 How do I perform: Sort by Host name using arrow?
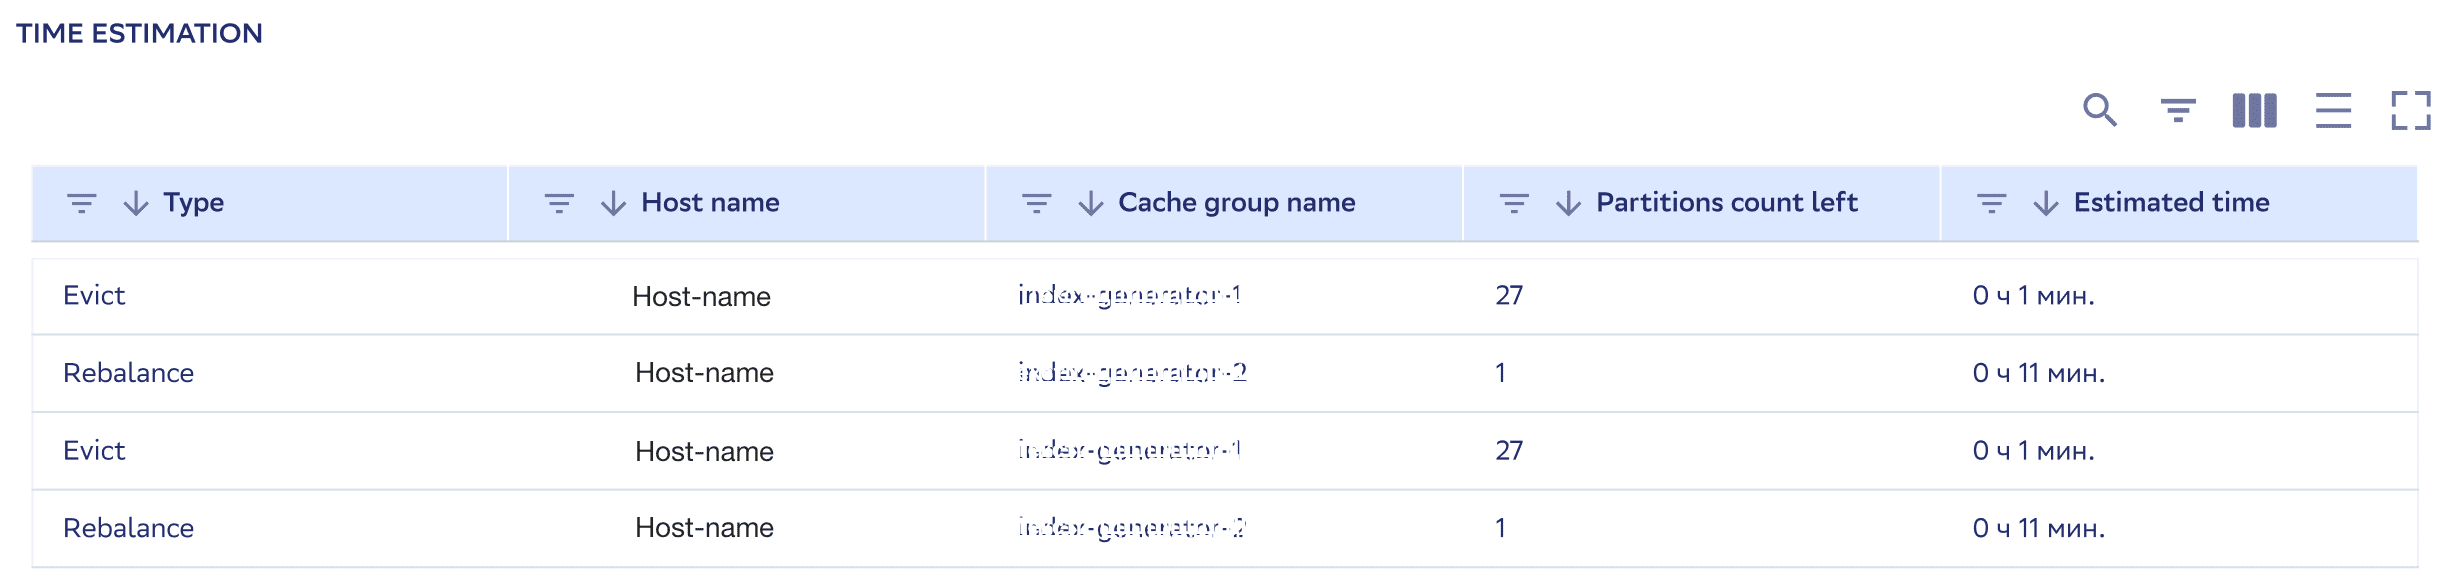[x=613, y=203]
